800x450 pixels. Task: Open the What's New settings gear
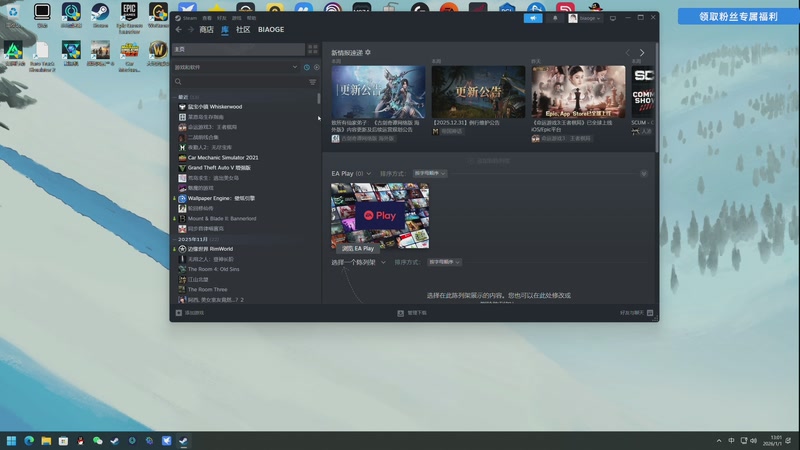point(368,53)
